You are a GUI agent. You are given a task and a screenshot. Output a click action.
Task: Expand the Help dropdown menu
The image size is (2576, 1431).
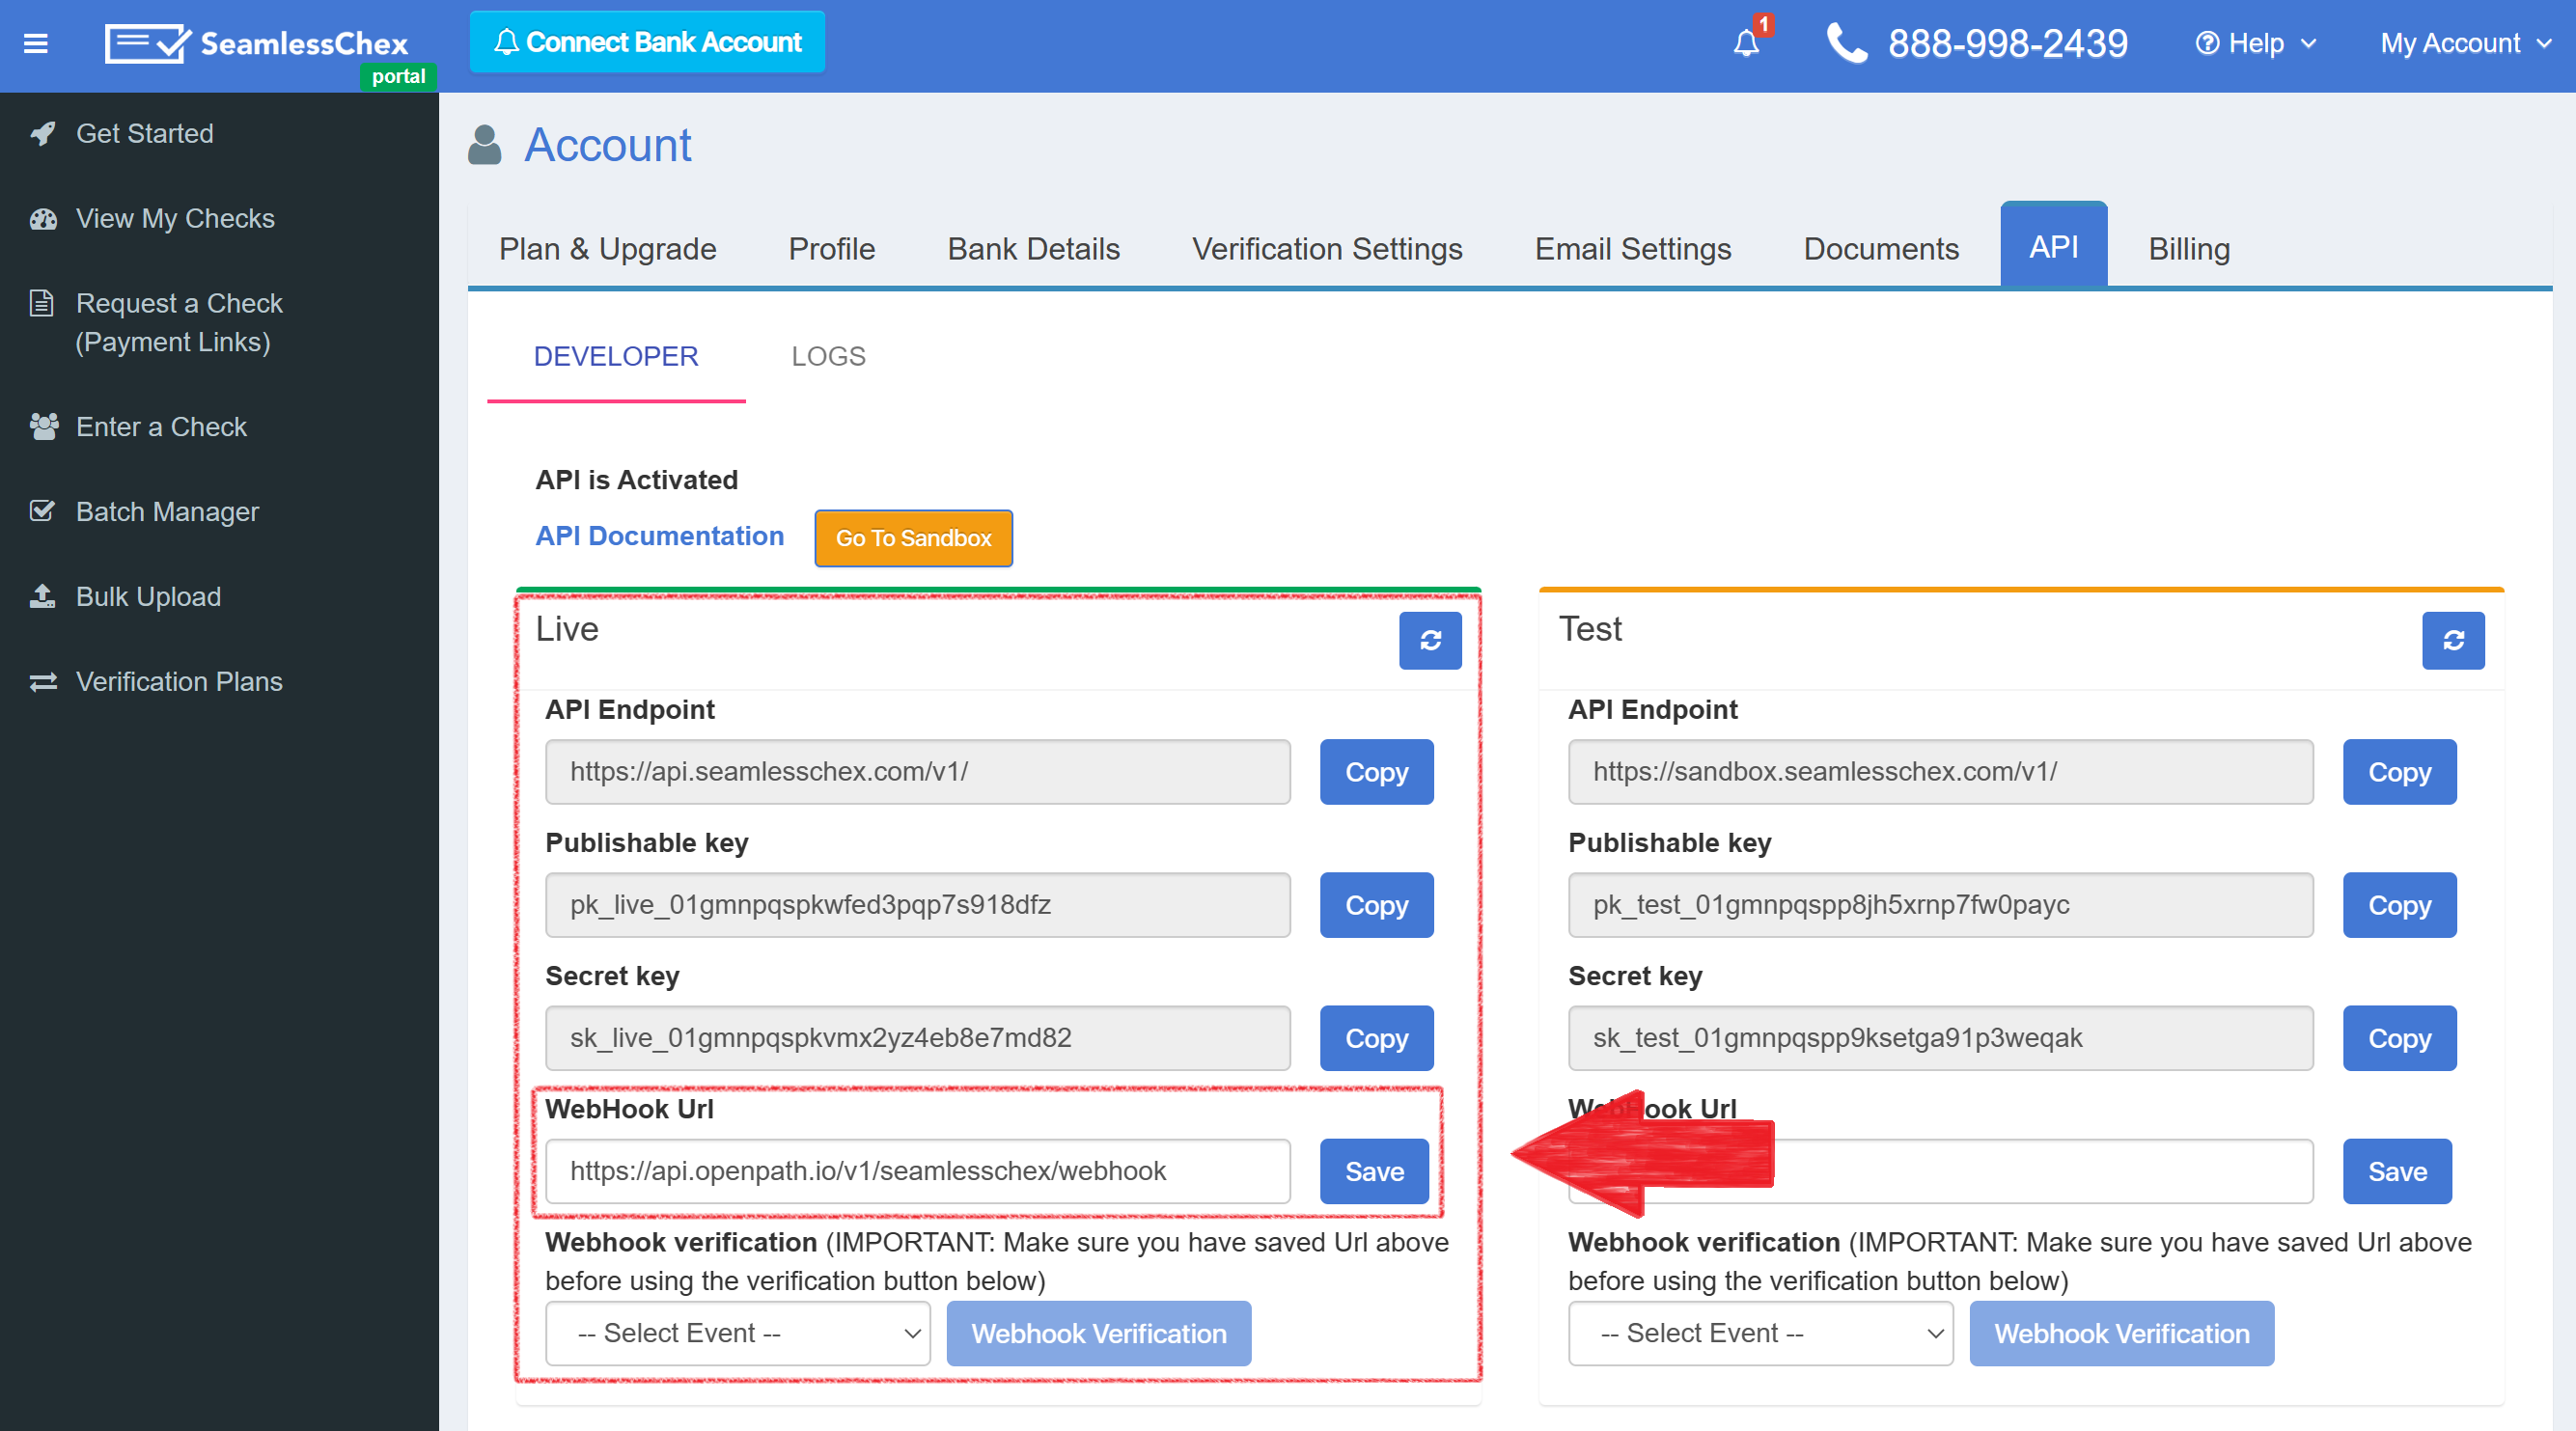[2255, 43]
